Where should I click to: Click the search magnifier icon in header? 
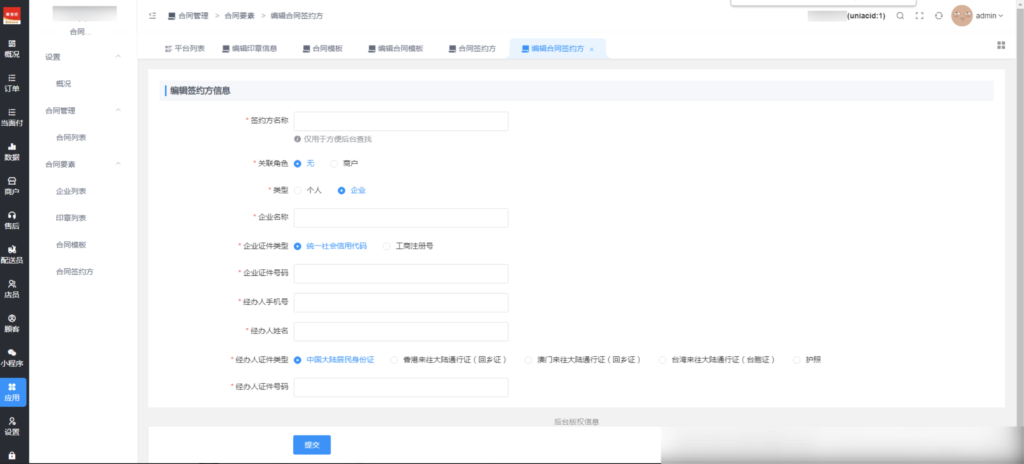[900, 16]
